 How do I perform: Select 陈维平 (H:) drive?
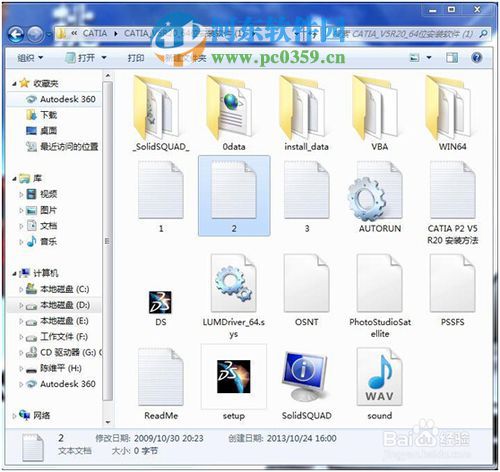54,368
